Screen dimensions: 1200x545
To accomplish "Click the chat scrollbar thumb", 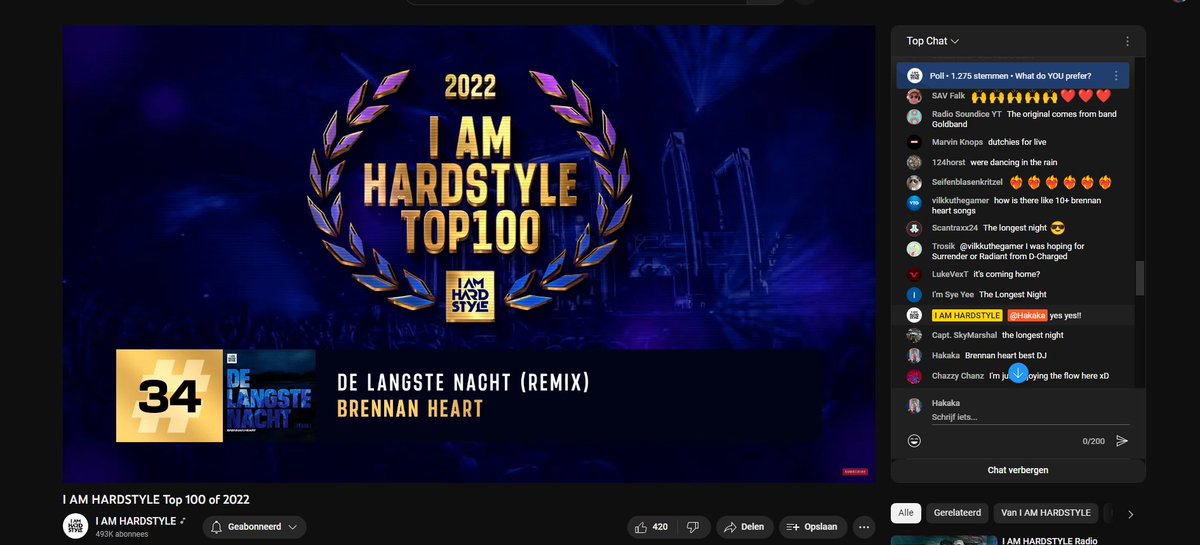I will [1140, 278].
